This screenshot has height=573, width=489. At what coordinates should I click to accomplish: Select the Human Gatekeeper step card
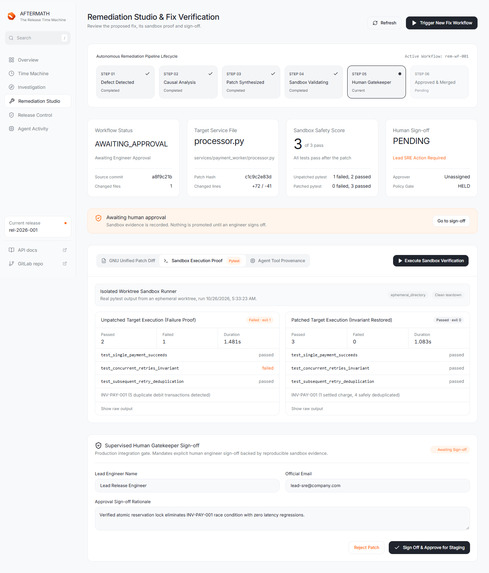click(376, 82)
